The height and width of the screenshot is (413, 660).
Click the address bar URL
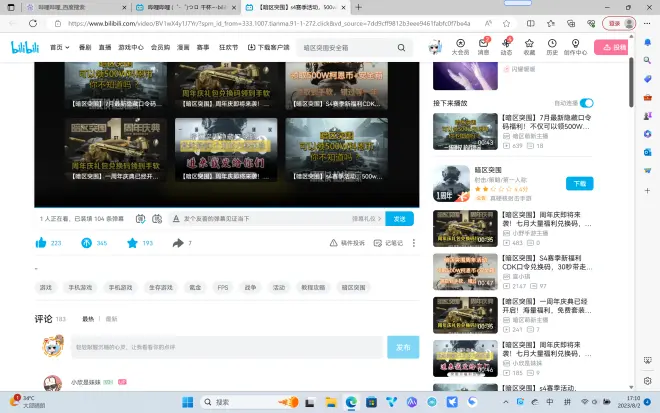coord(269,24)
